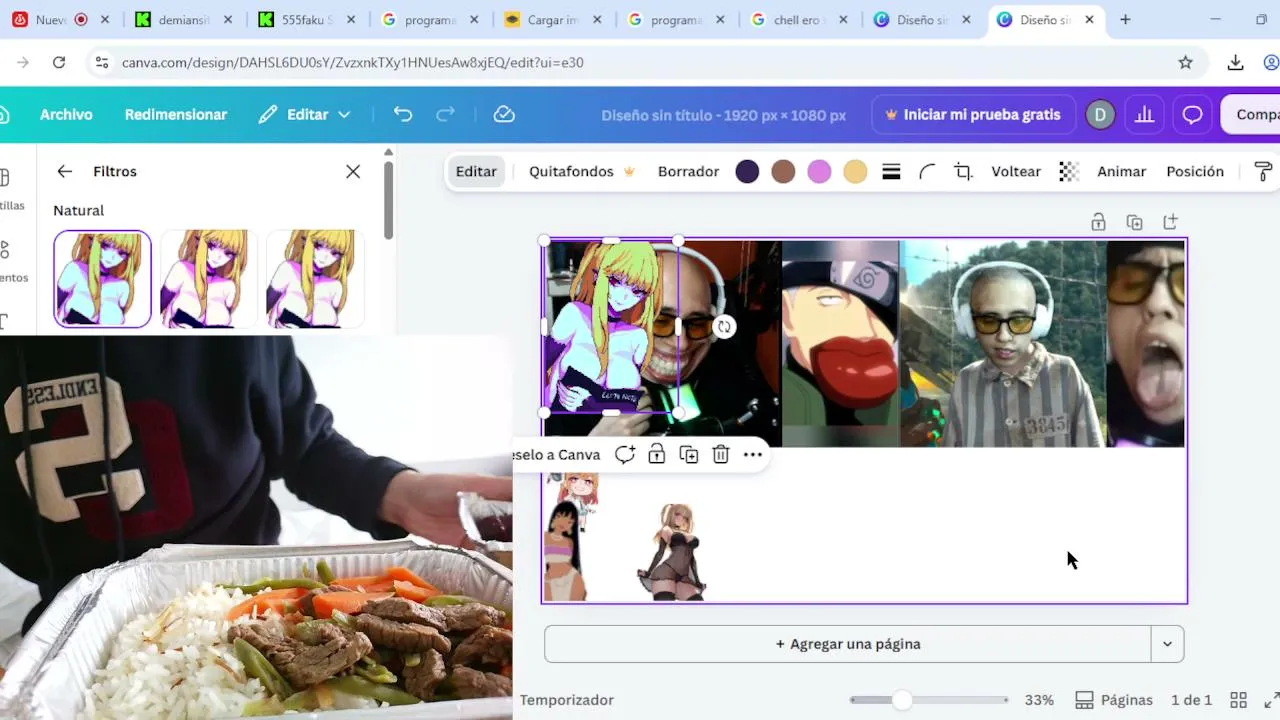Open the Voltear flip options
Viewport: 1280px width, 720px height.
click(1016, 172)
